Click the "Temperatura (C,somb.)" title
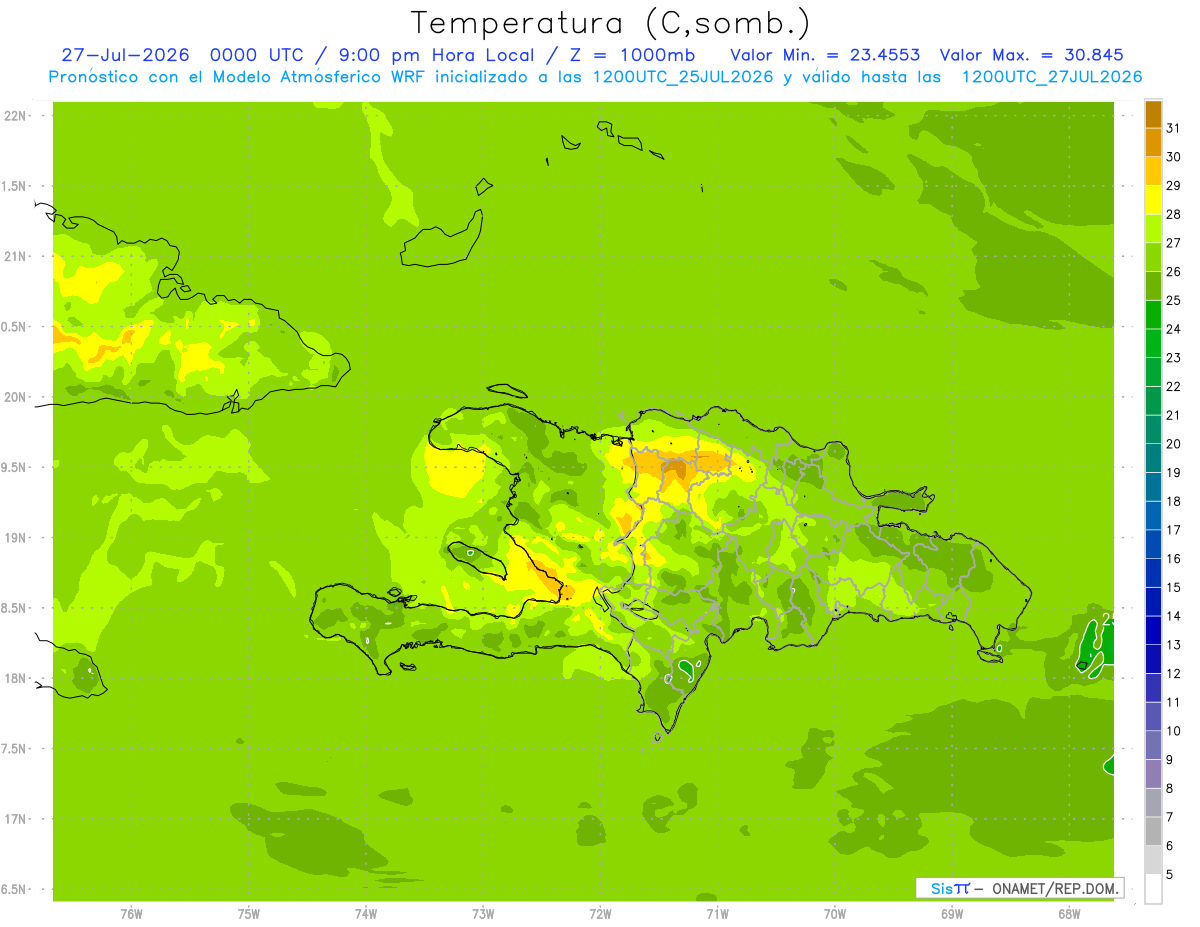This screenshot has height=927, width=1200. (x=611, y=23)
